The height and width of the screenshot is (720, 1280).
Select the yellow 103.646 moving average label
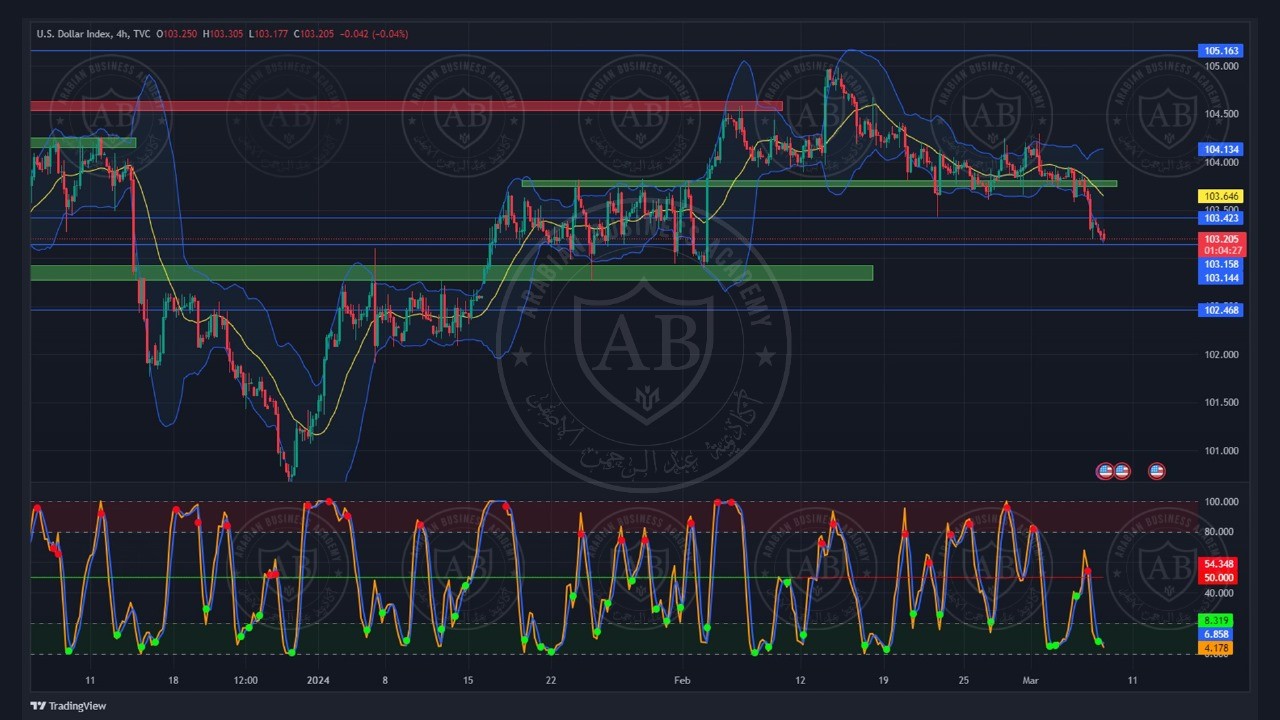pos(1221,197)
